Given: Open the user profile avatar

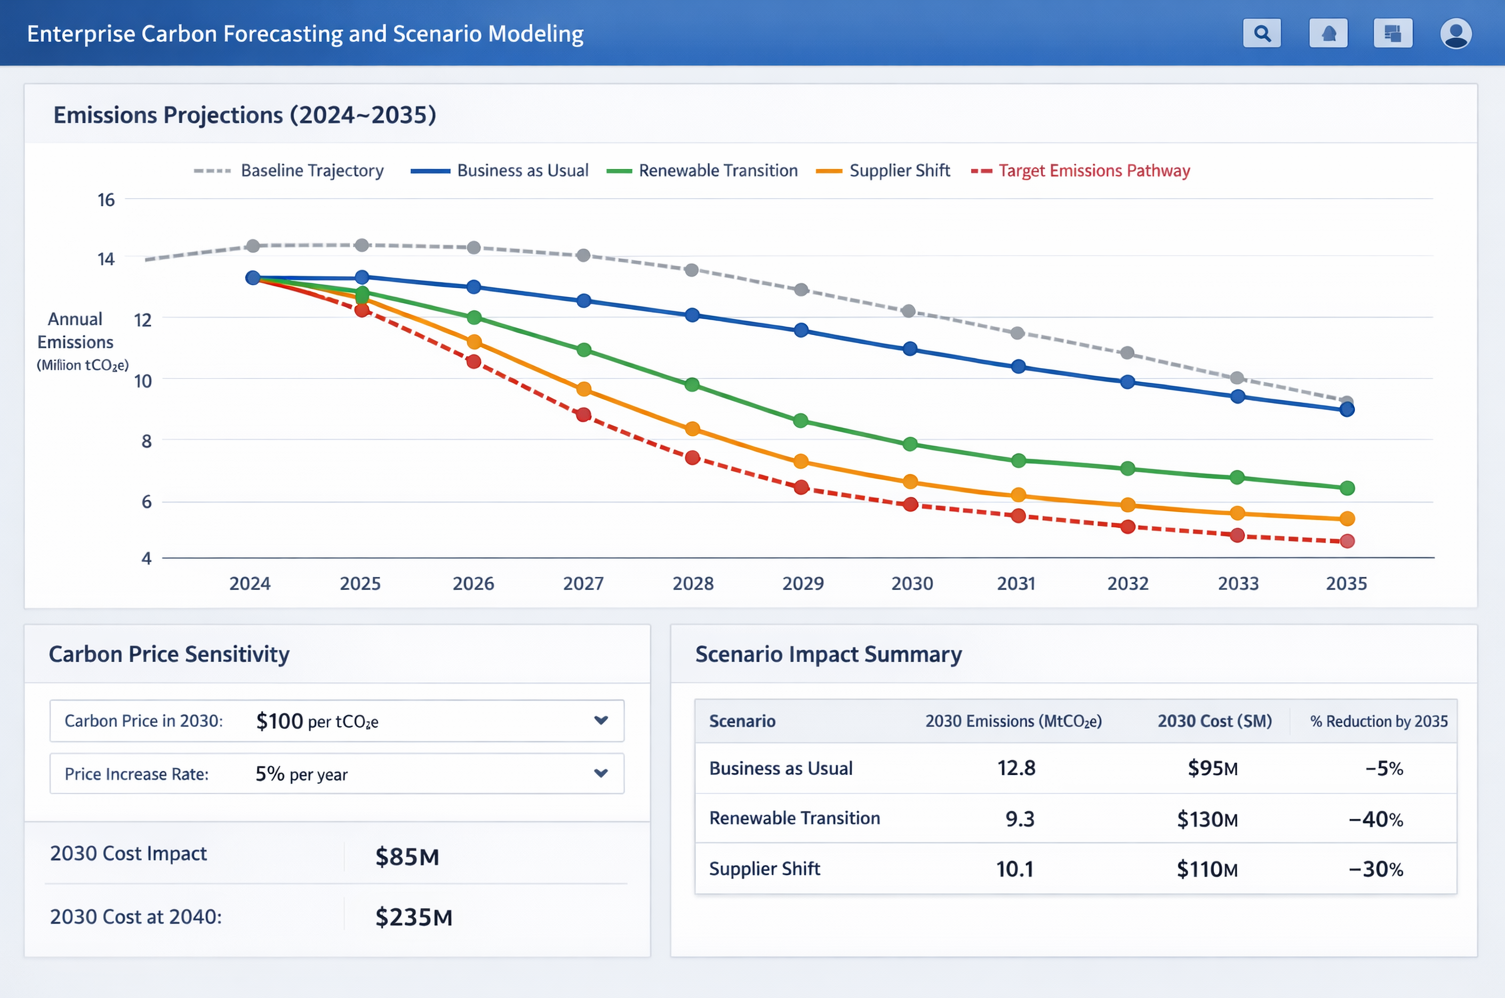Looking at the screenshot, I should click(1455, 32).
